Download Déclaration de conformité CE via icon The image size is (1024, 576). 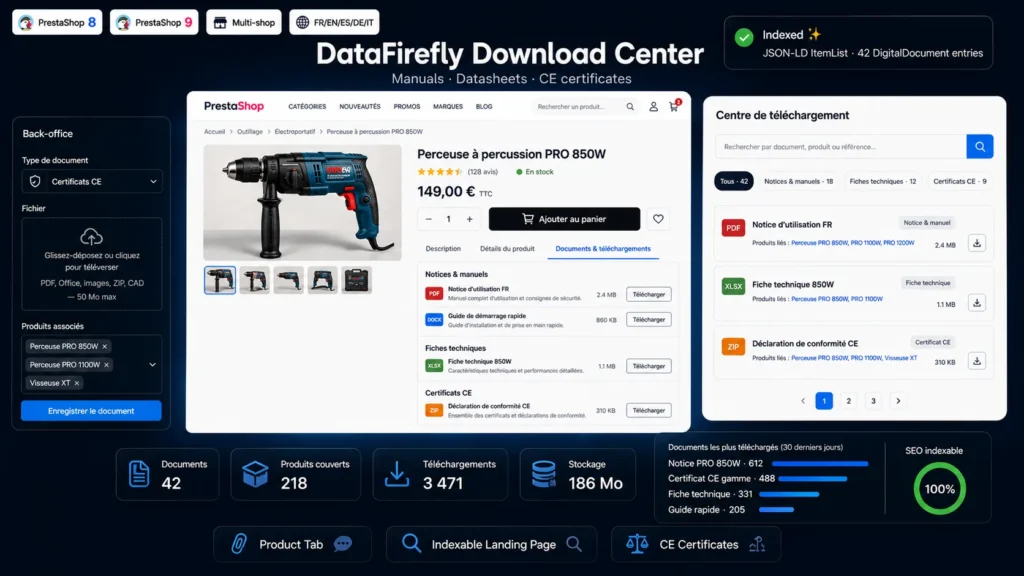coord(976,360)
